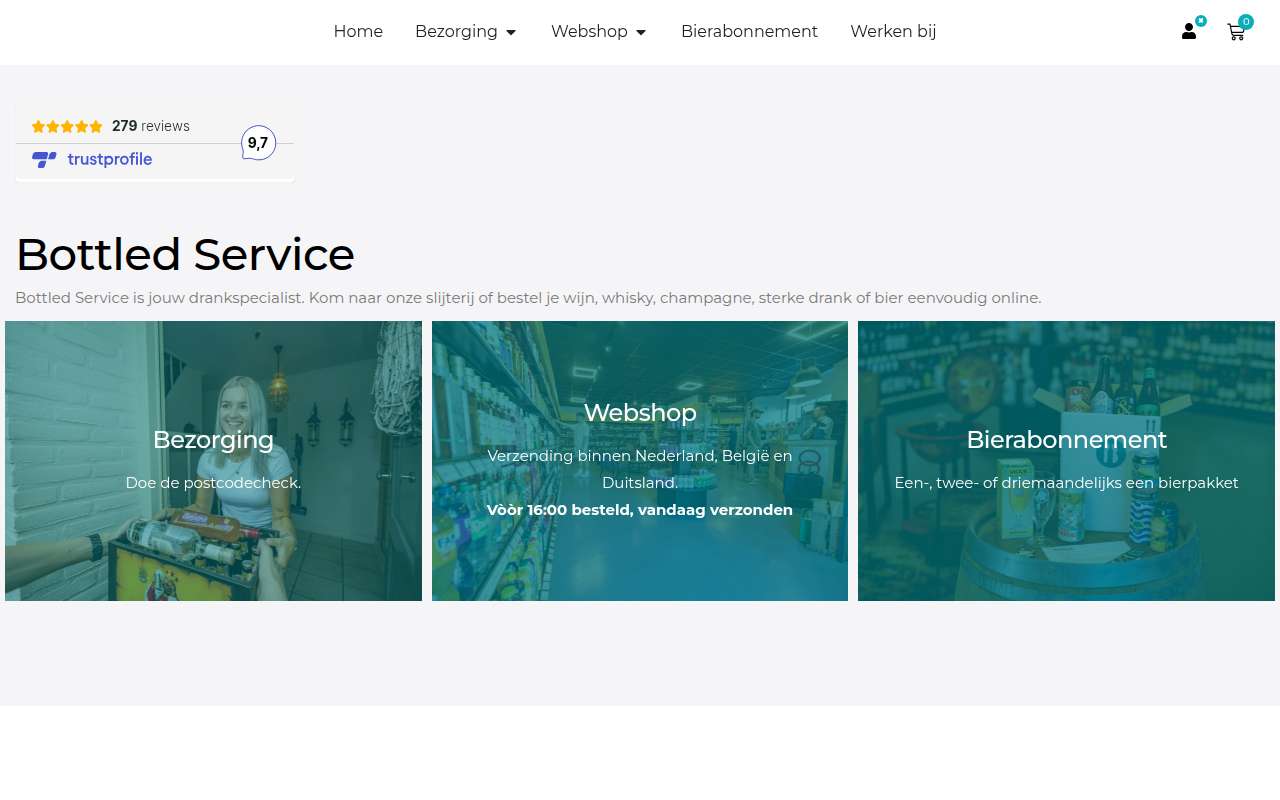Image resolution: width=1280 pixels, height=800 pixels.
Task: Go to the Home menu item
Action: 358,31
